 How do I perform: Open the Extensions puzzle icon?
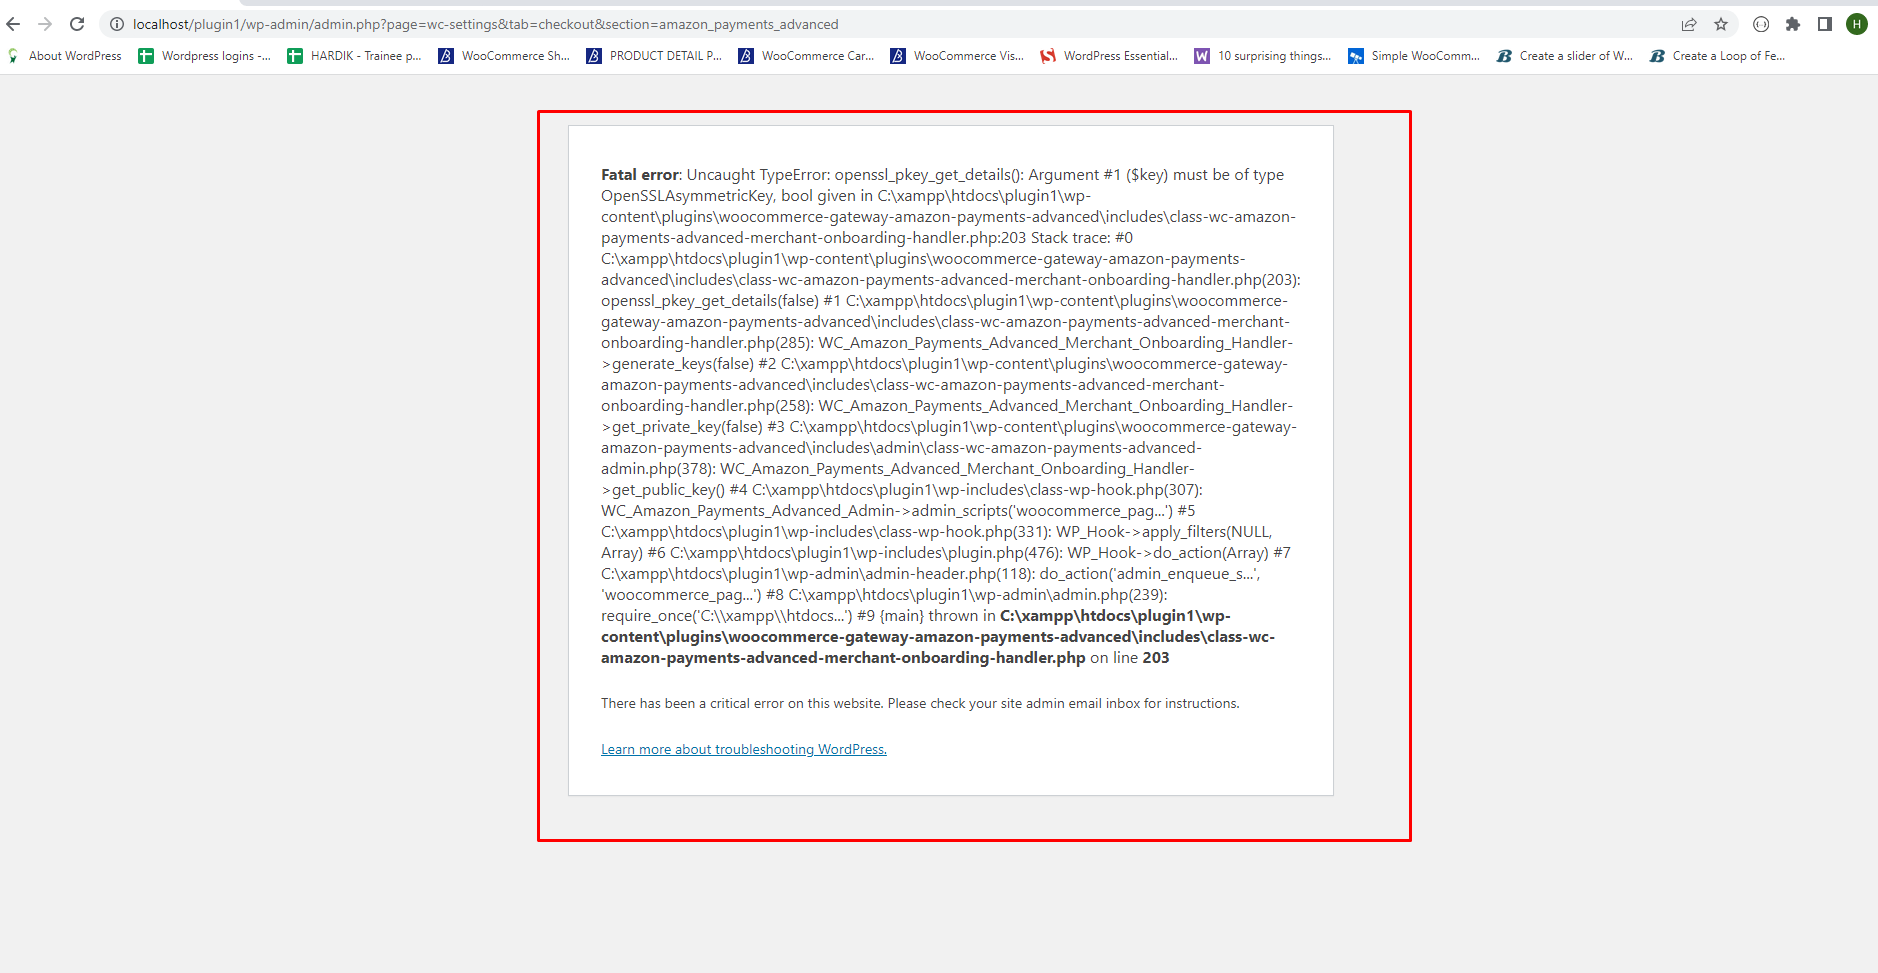tap(1793, 24)
